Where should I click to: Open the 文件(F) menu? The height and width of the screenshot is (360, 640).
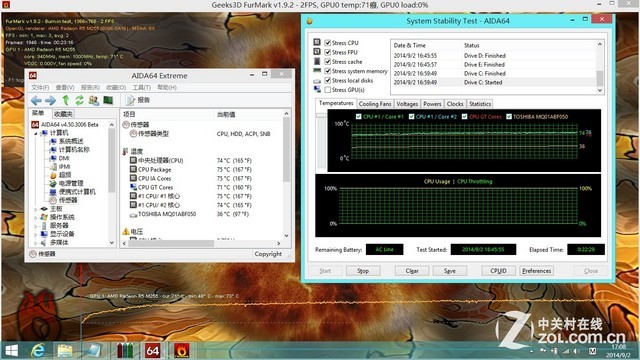tap(40, 88)
